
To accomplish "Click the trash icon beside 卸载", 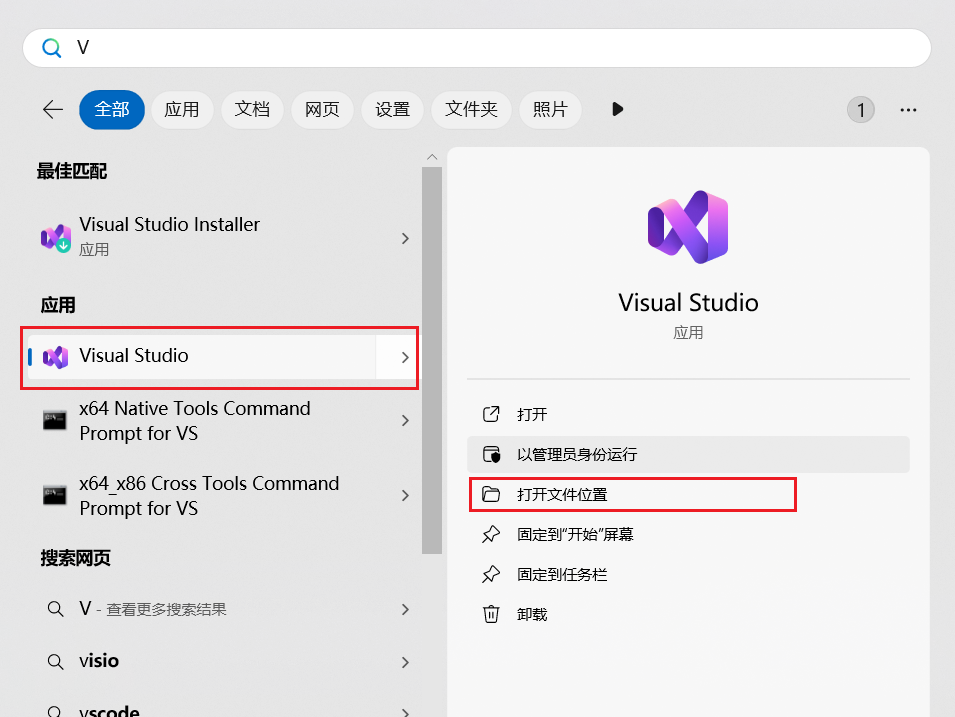I will pyautogui.click(x=491, y=614).
